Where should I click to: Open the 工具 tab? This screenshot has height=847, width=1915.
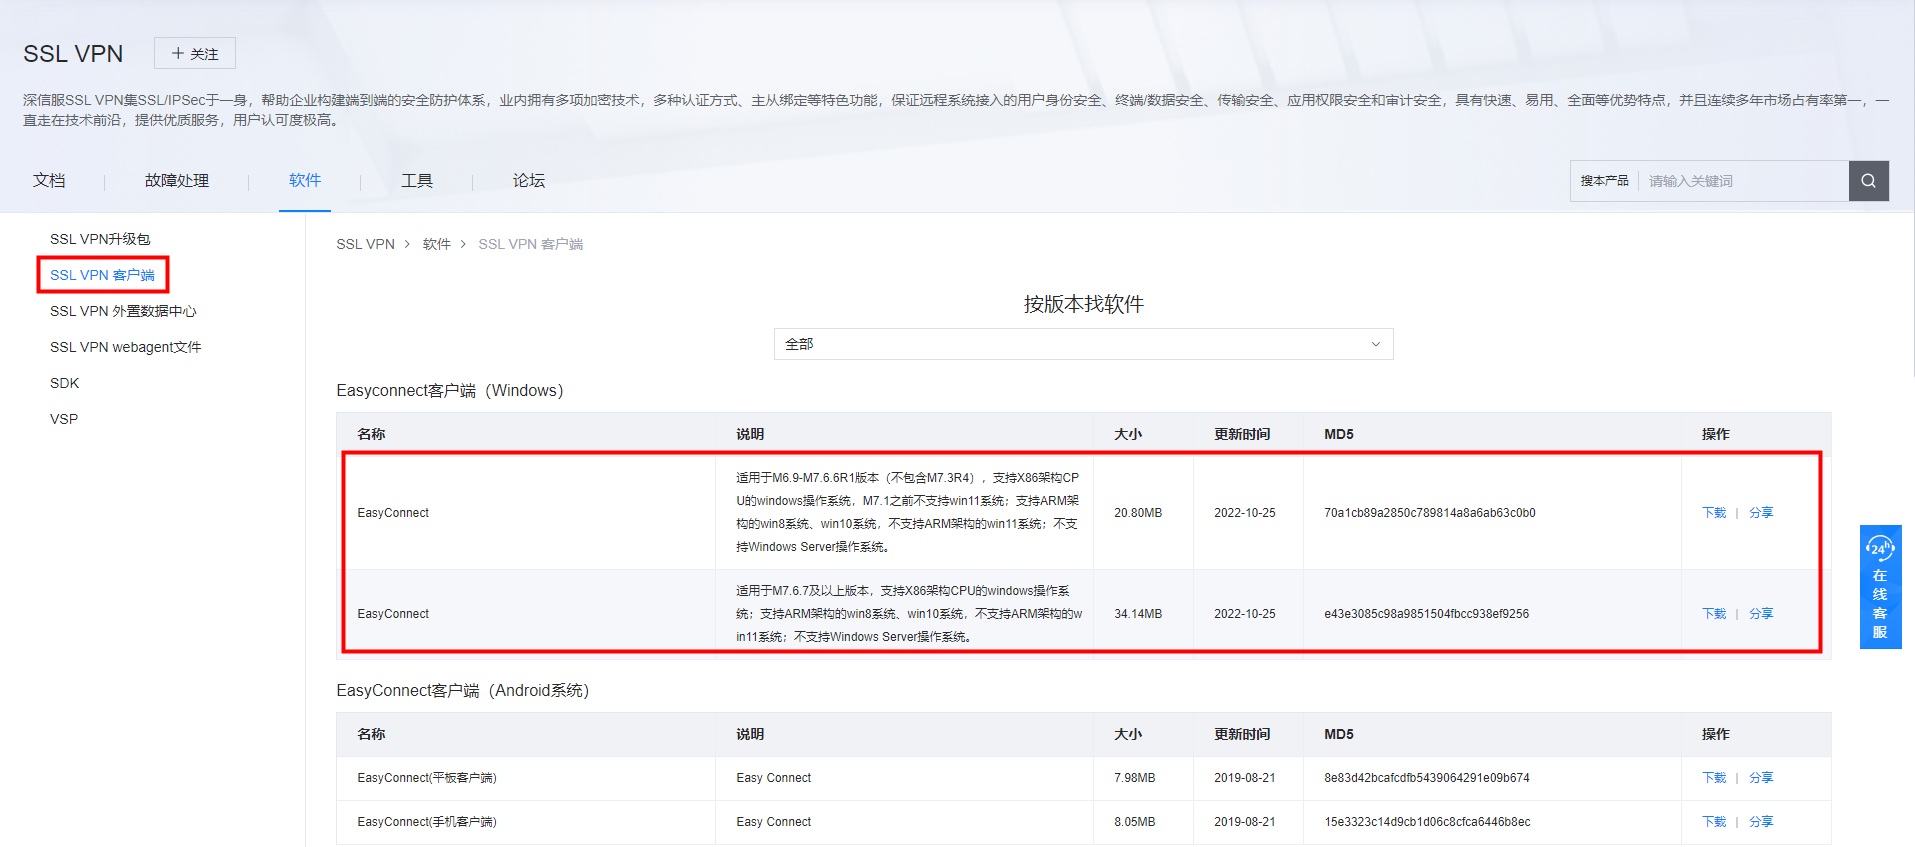pos(417,181)
